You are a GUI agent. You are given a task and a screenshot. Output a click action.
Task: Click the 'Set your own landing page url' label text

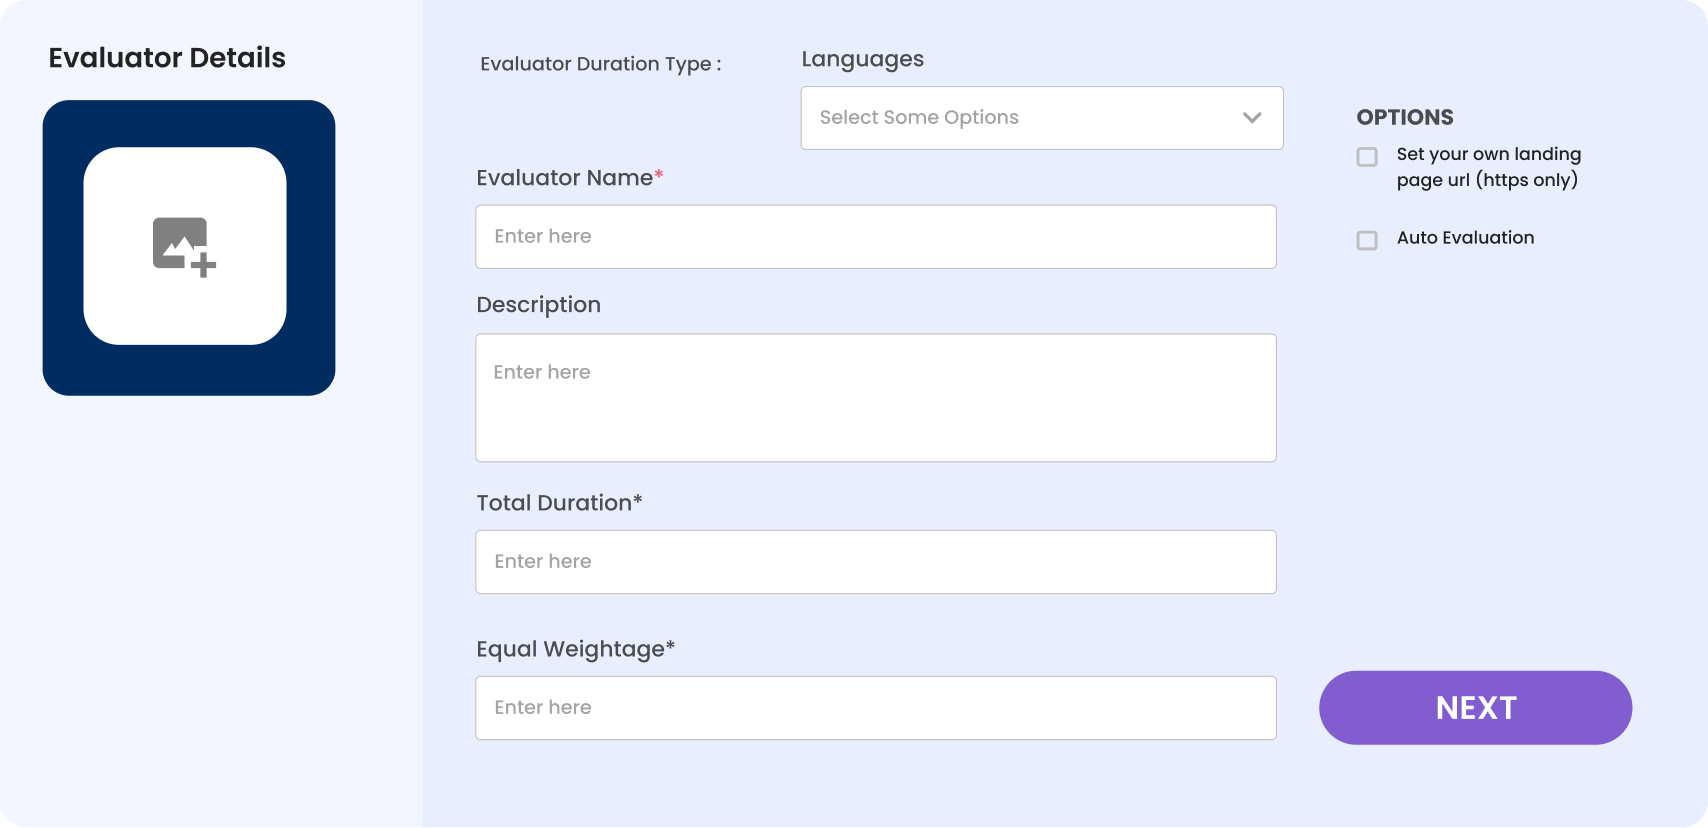[1488, 167]
